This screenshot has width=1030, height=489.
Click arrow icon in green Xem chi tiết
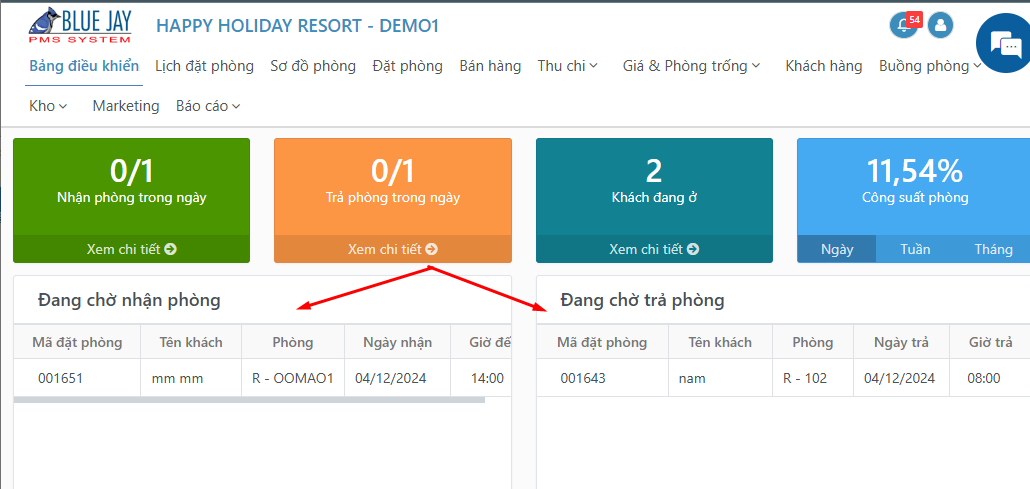171,249
